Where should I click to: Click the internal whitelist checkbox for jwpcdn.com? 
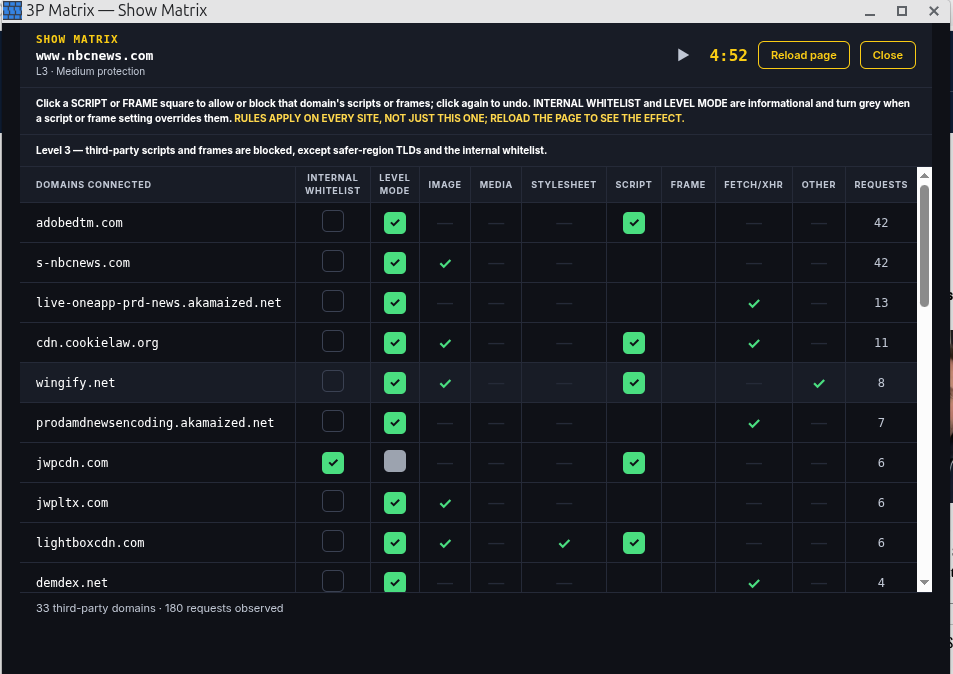point(333,463)
